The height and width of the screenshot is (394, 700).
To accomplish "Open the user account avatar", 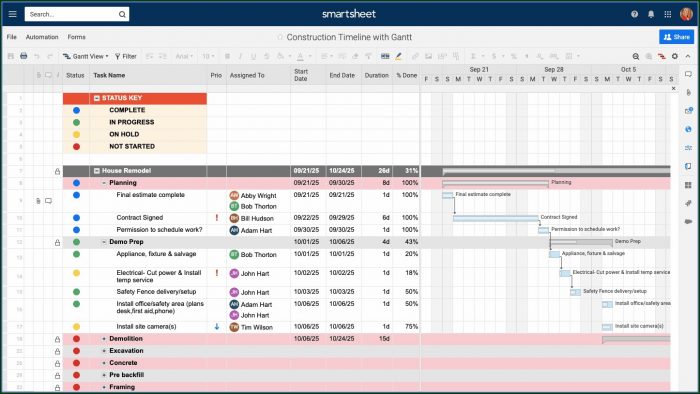I will pos(686,14).
